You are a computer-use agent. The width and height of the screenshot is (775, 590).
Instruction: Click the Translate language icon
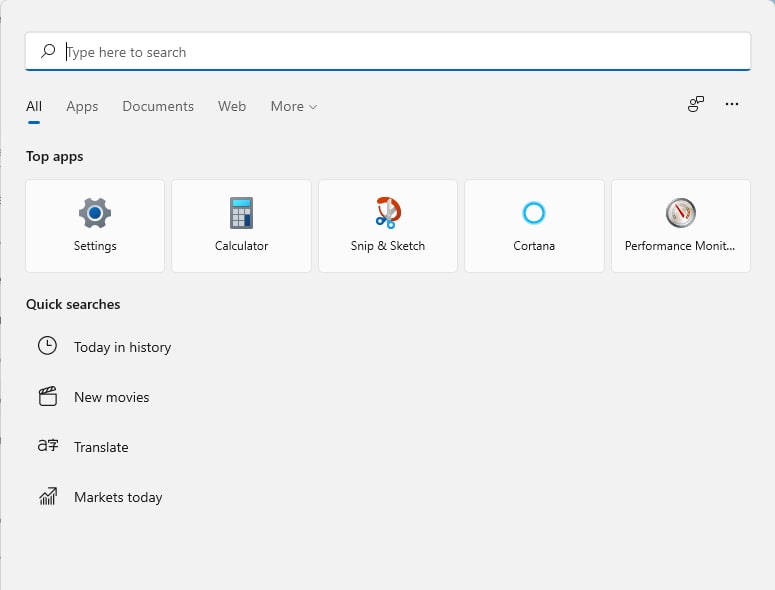[x=48, y=446]
